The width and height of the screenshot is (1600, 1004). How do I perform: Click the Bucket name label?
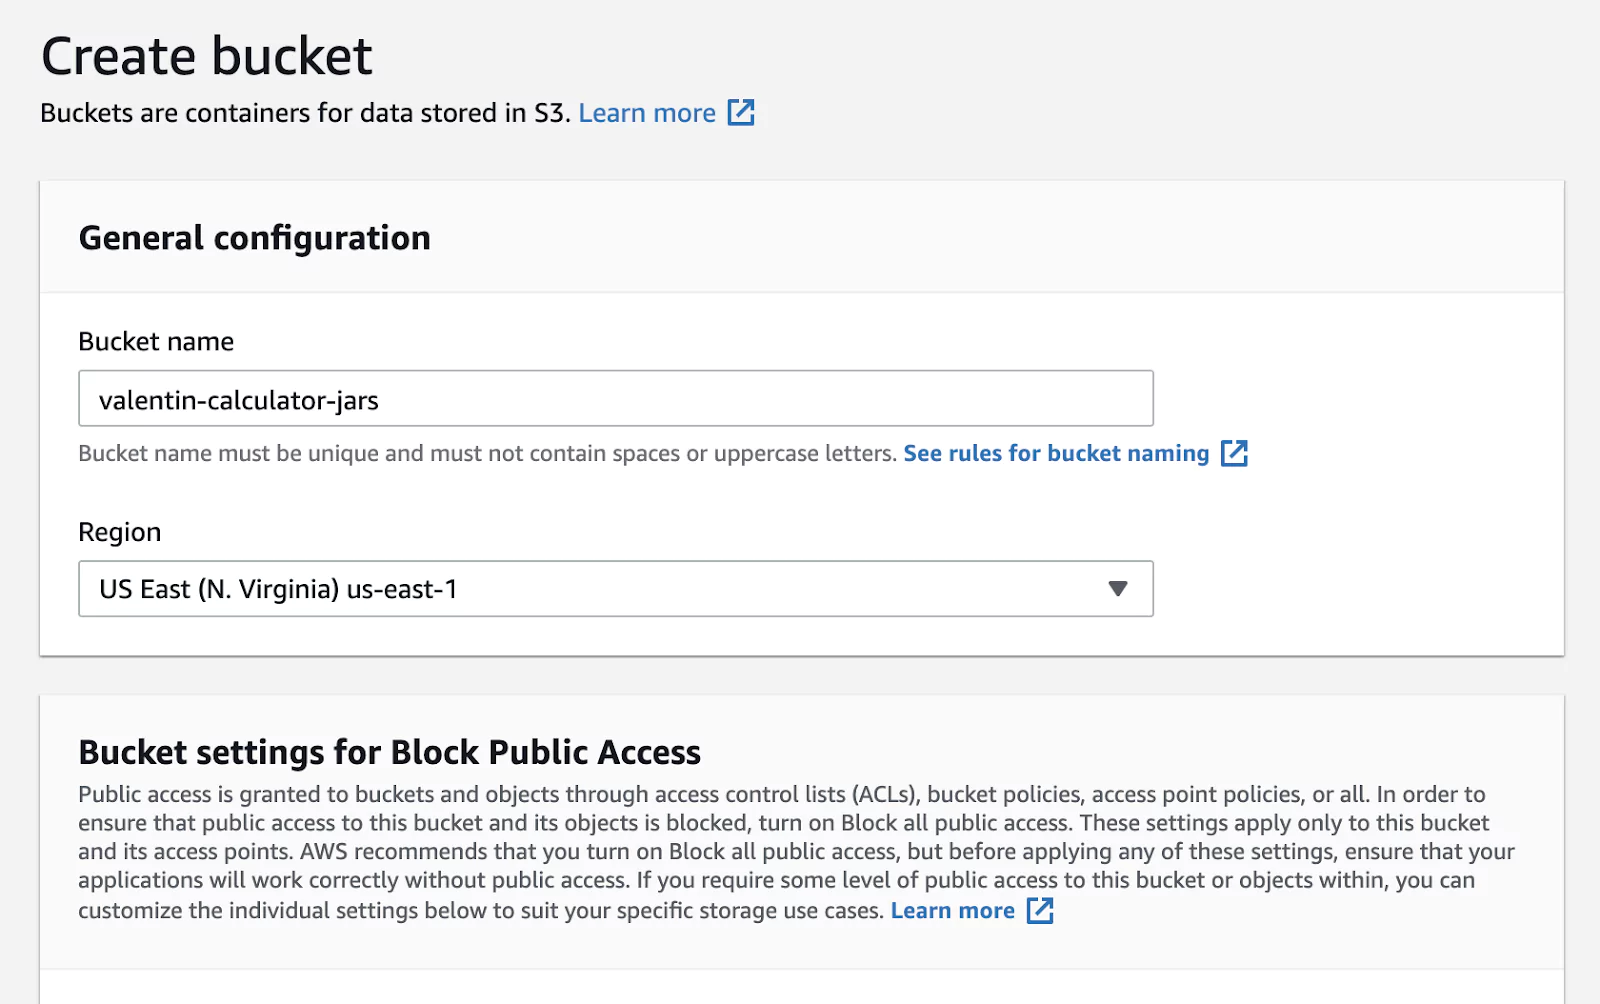(156, 342)
